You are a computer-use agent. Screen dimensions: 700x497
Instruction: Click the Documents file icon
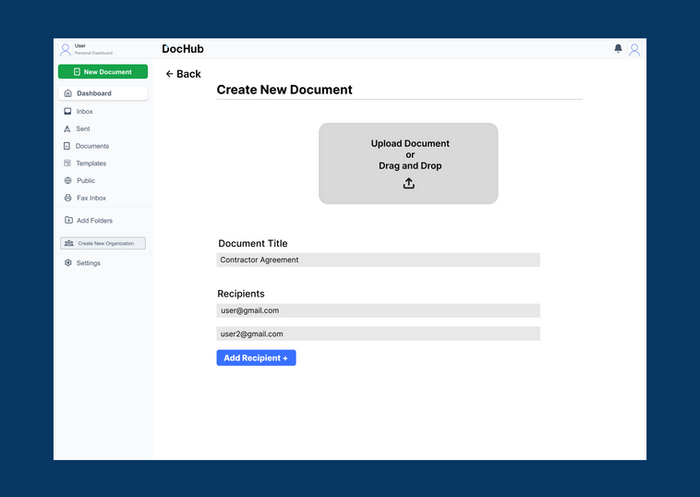click(67, 146)
